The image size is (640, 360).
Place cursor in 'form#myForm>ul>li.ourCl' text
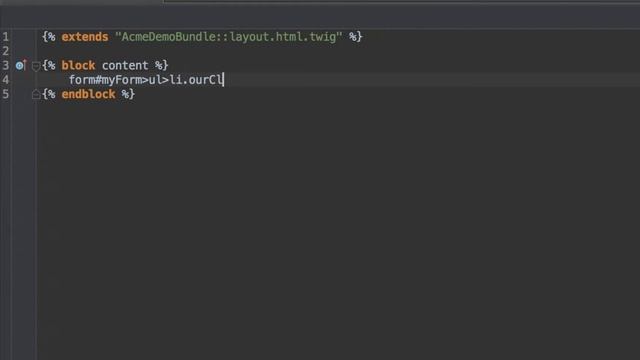pos(146,80)
